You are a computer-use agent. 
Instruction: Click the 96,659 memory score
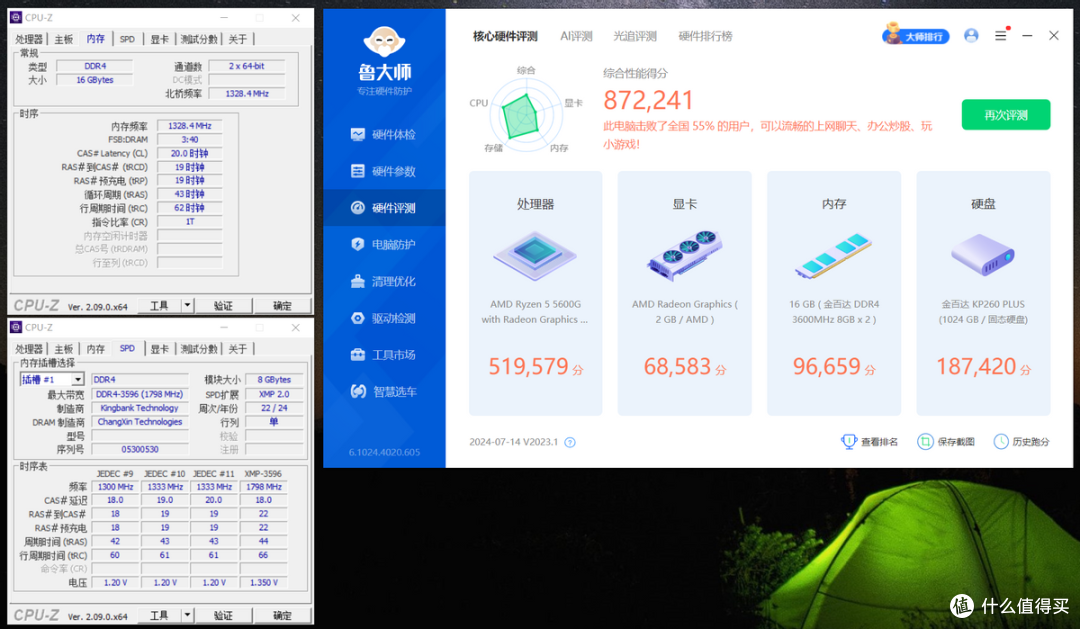[x=827, y=367]
